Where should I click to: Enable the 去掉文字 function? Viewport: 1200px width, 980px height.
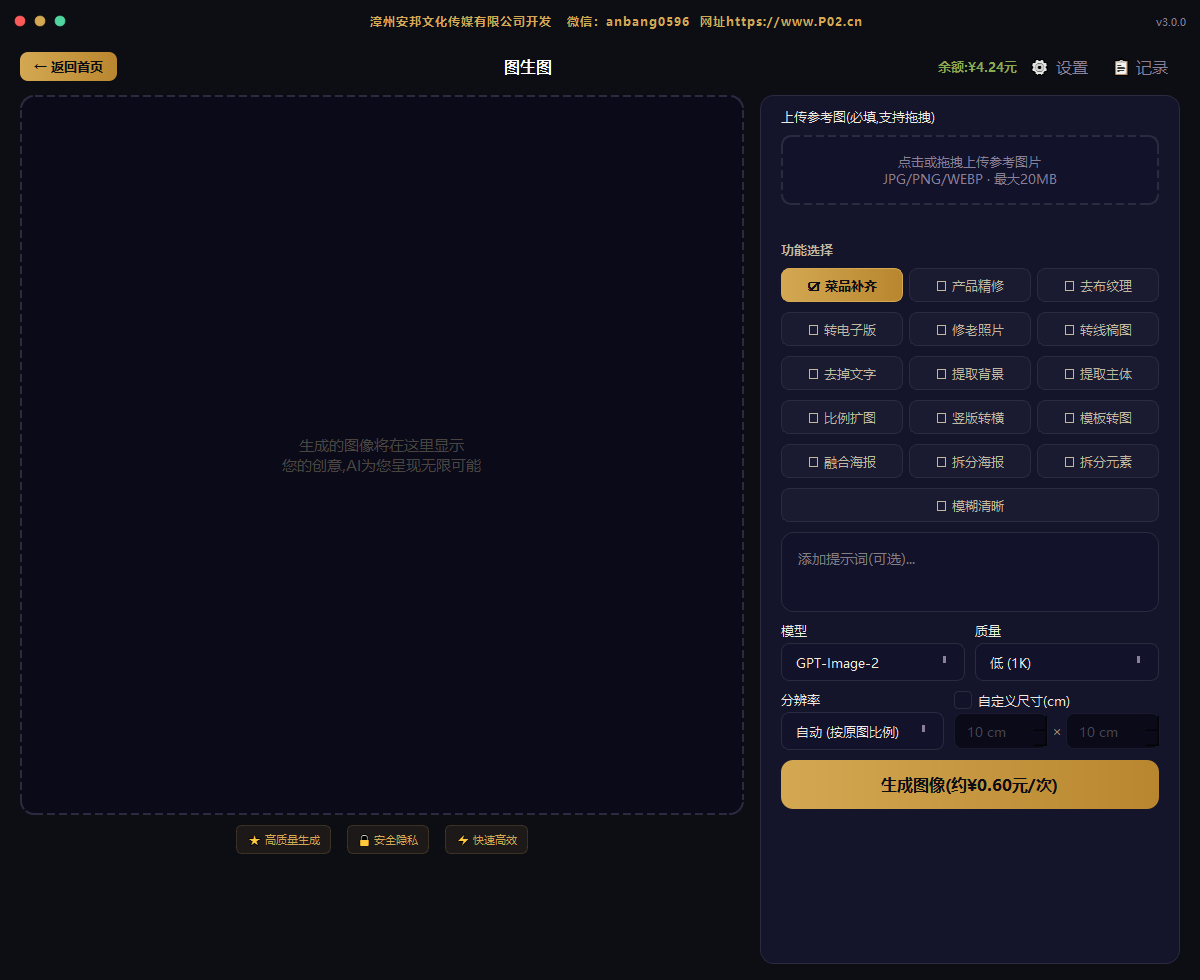tap(842, 373)
